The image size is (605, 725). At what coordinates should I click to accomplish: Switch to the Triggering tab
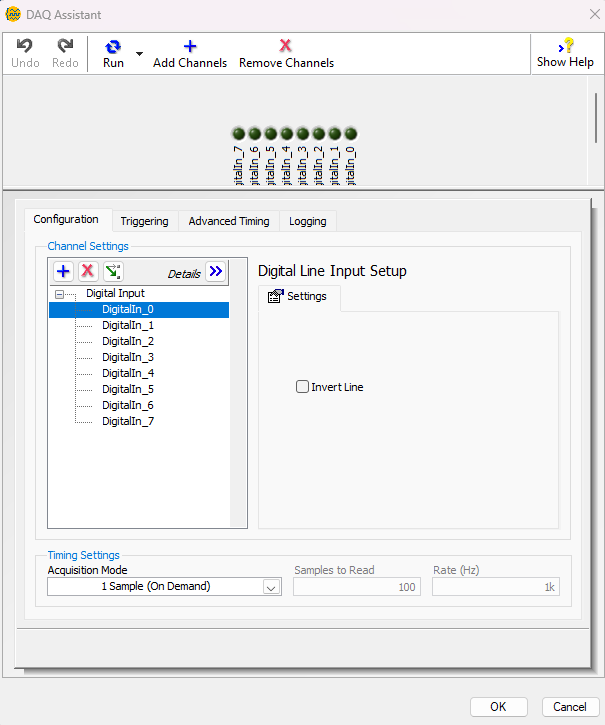[144, 221]
